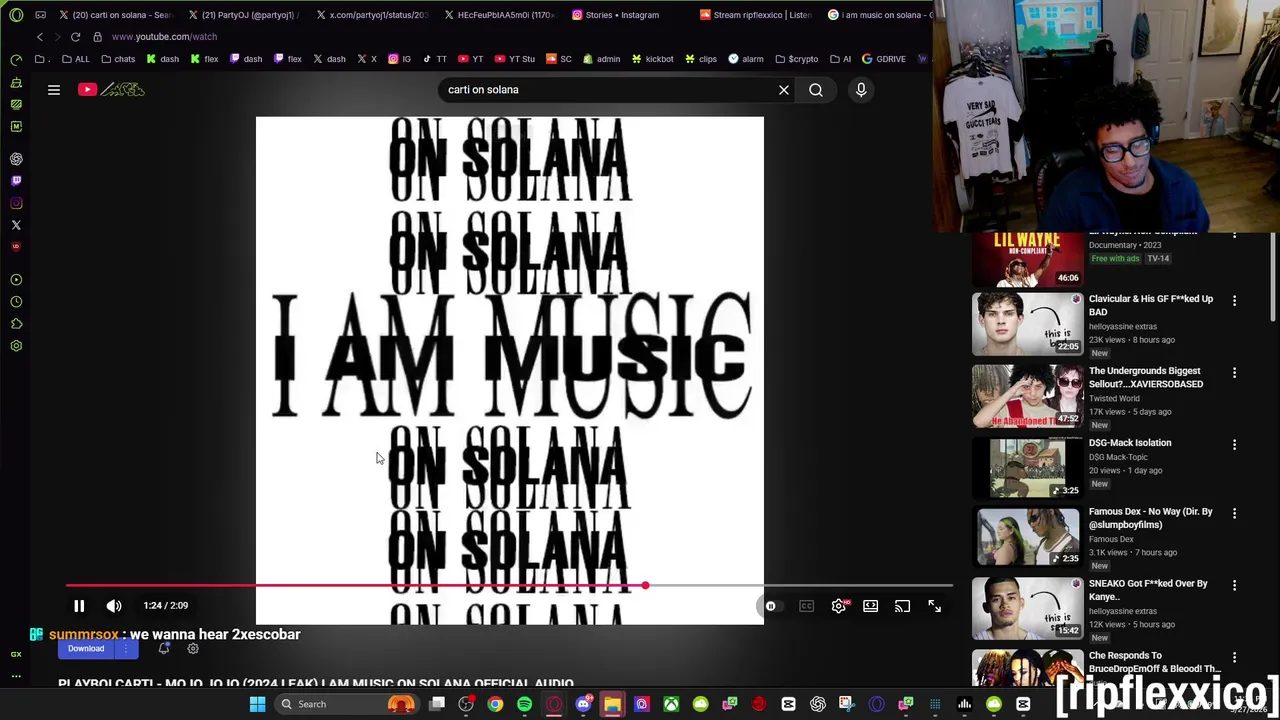Open 'ALL' bookmarks folder

[75, 59]
